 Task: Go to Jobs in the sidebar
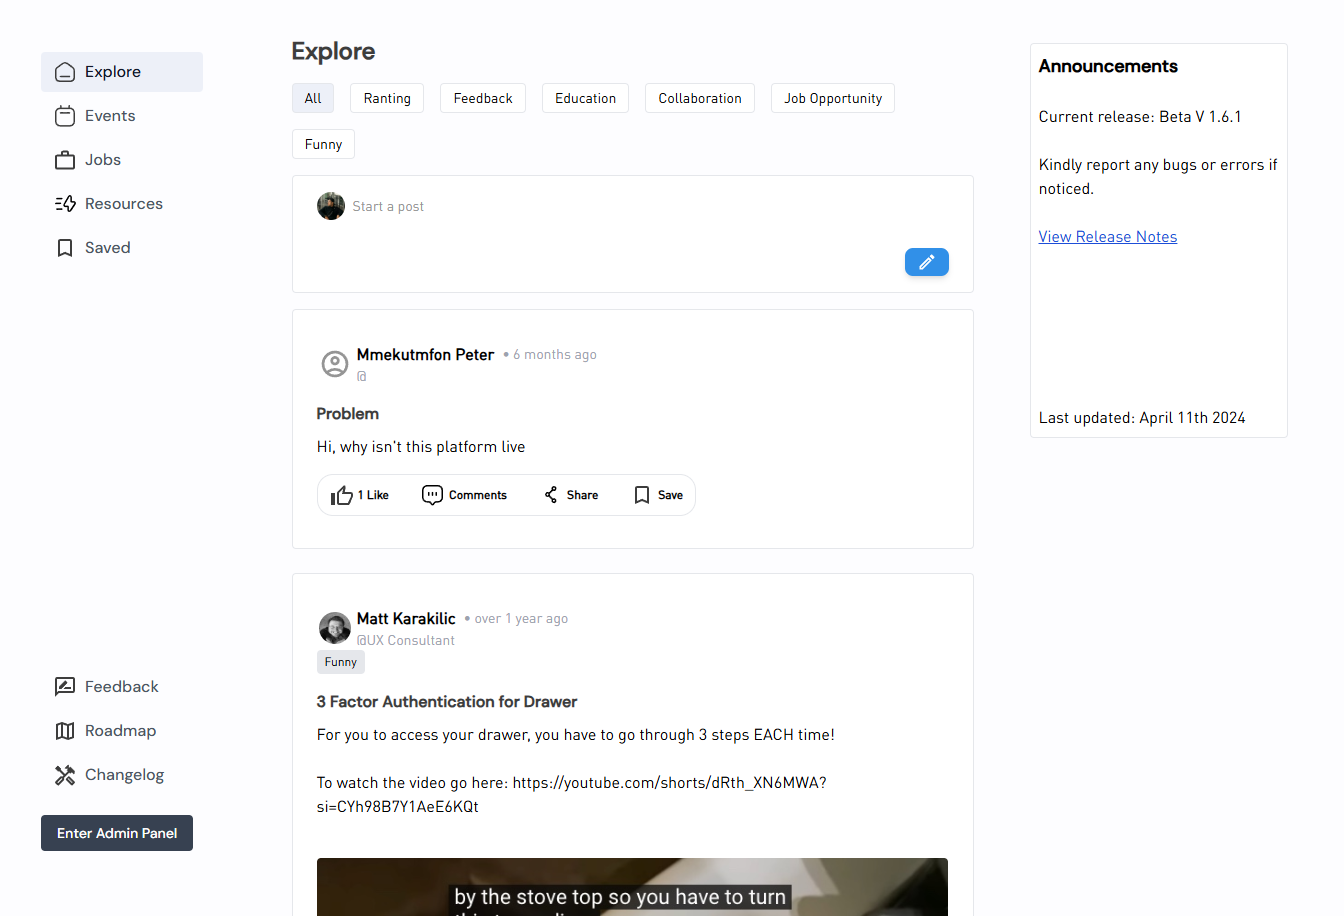[x=102, y=160]
